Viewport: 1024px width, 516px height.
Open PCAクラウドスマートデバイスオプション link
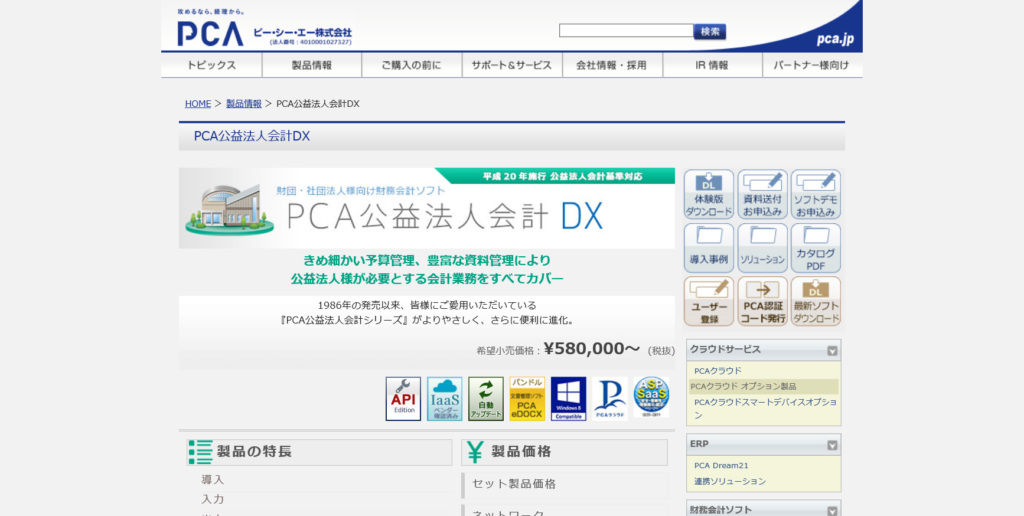[765, 409]
